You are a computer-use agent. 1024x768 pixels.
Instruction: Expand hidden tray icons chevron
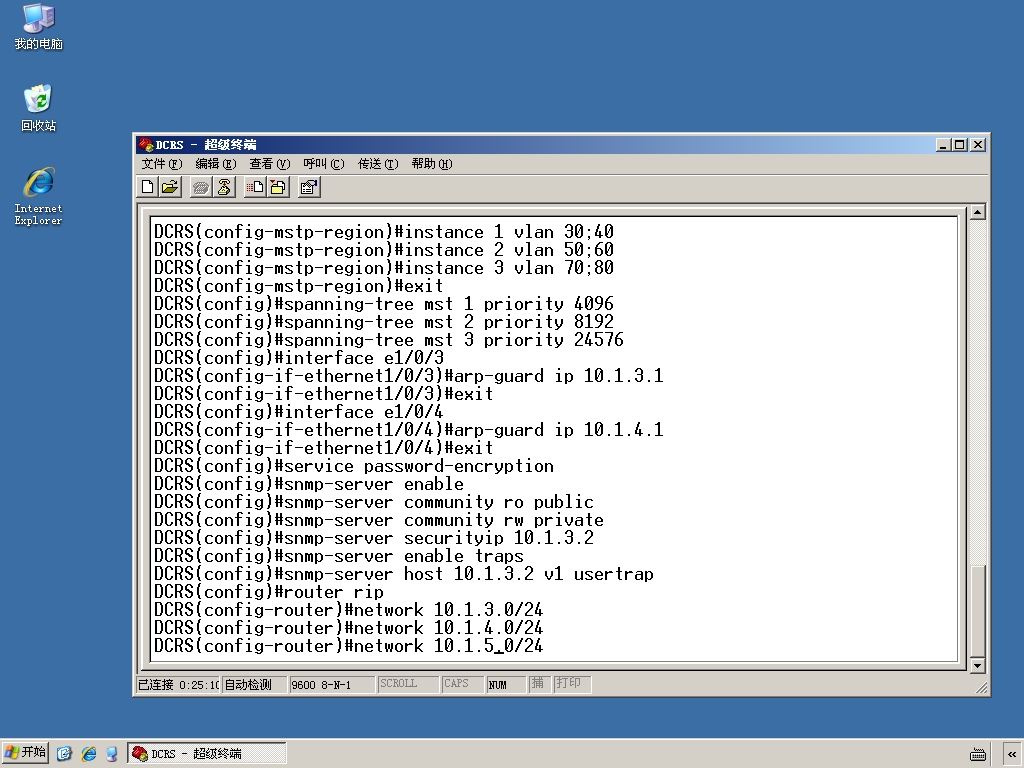tap(1012, 754)
